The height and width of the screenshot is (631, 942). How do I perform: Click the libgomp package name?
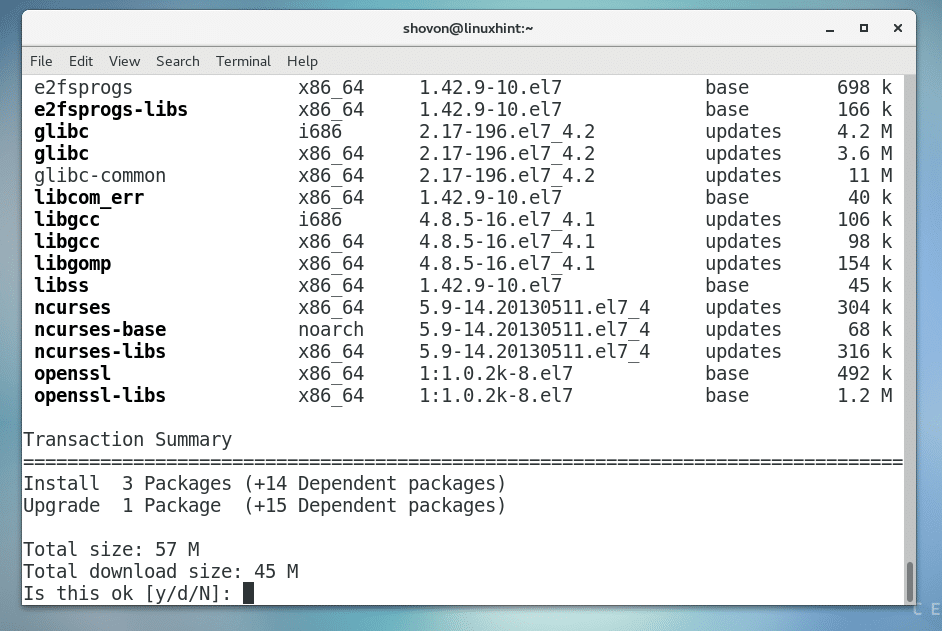(72, 264)
